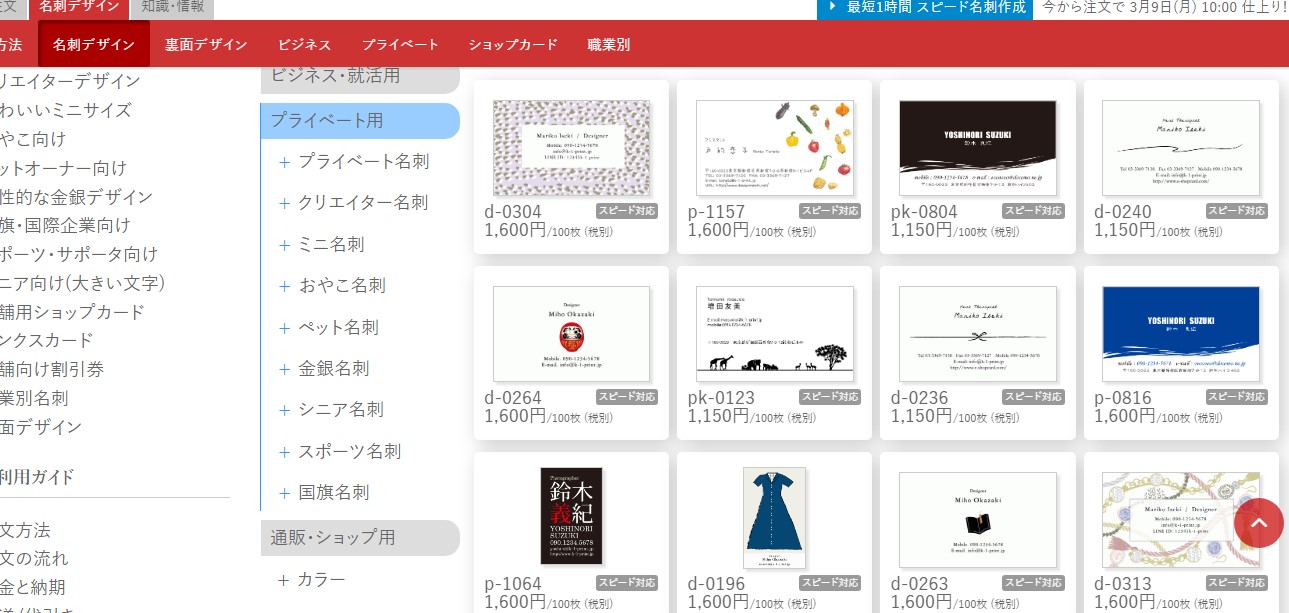
Task: Open the ットオーナー向け sidebar link
Action: tap(64, 168)
